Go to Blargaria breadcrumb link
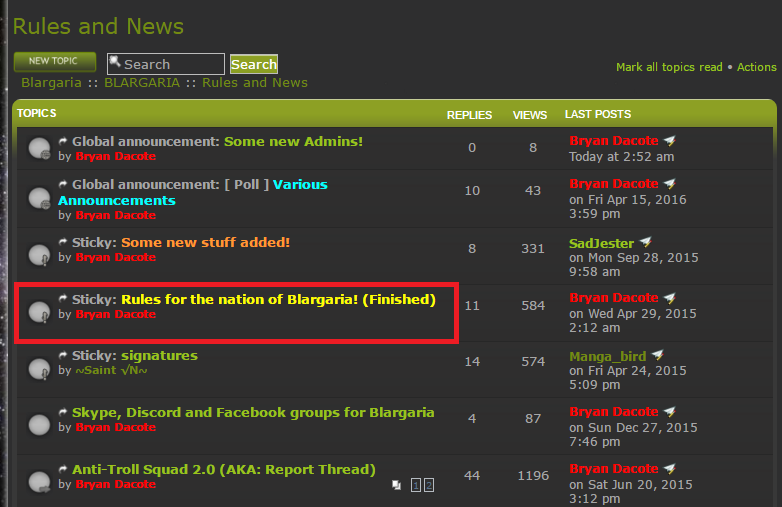The image size is (782, 507). point(51,83)
